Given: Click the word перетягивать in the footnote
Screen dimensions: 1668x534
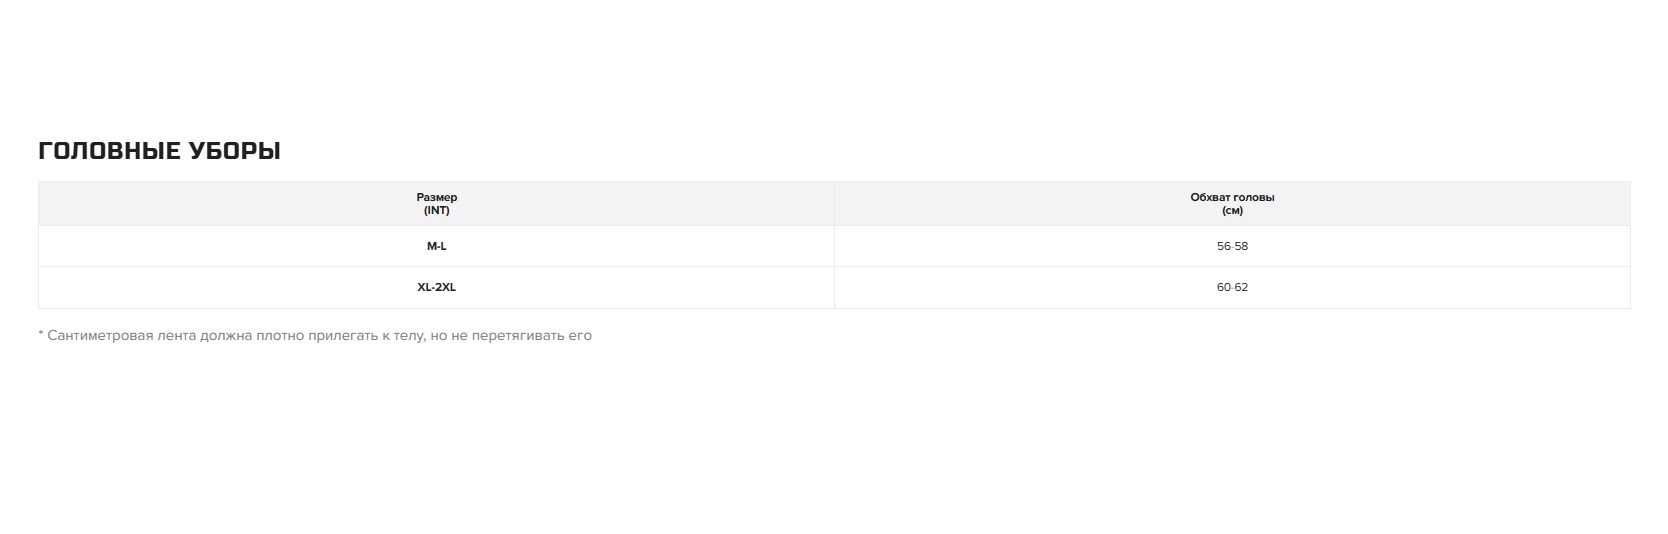Looking at the screenshot, I should coord(518,336).
